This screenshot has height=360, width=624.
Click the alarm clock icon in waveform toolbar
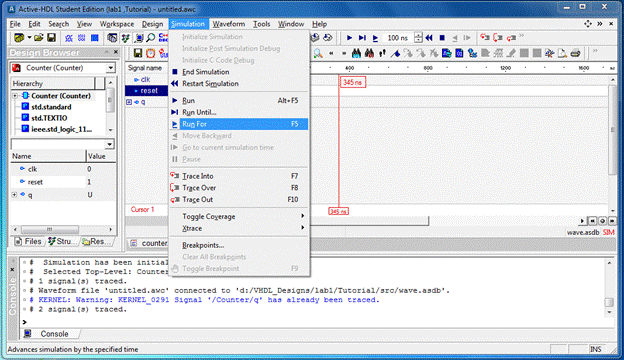pos(150,53)
